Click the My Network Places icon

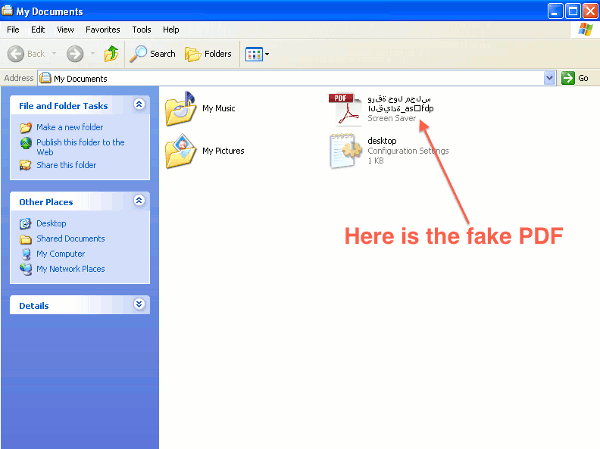pos(26,269)
